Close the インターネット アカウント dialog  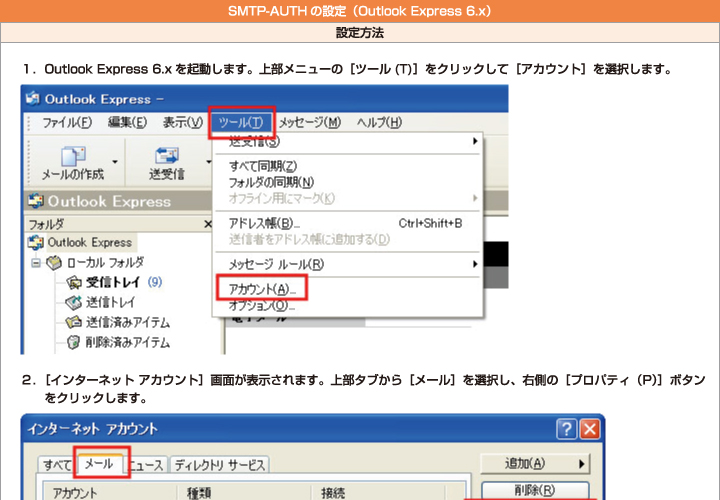pos(590,429)
